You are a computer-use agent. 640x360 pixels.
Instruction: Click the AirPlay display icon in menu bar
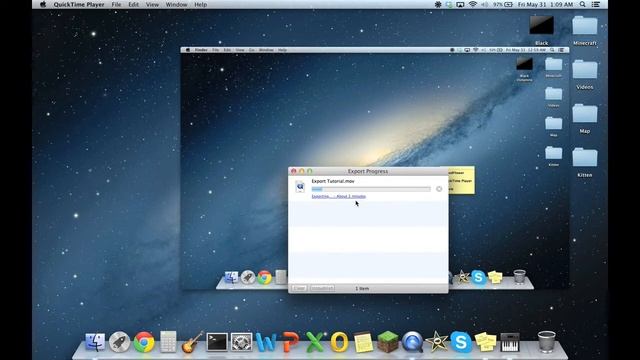(460, 4)
